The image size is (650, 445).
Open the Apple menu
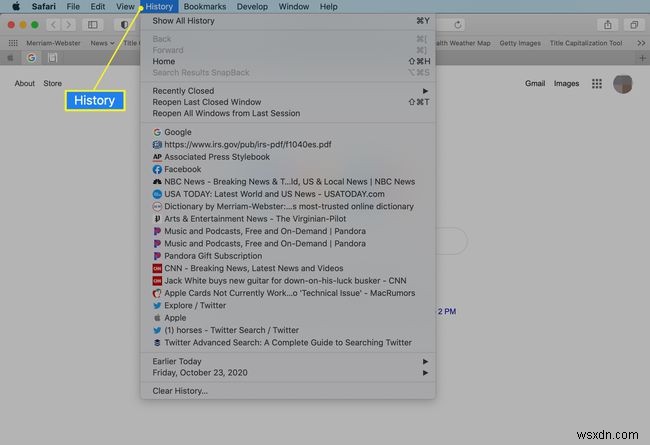[16, 7]
